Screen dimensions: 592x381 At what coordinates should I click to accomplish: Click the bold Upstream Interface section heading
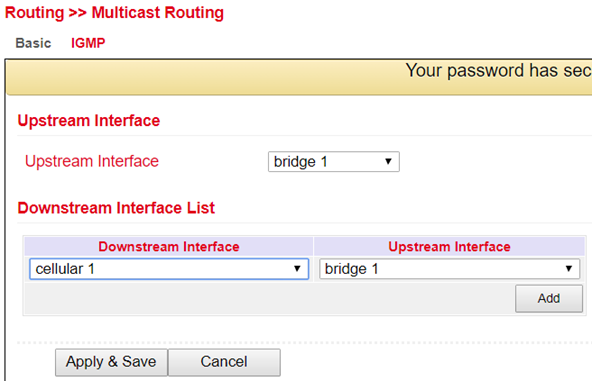89,121
